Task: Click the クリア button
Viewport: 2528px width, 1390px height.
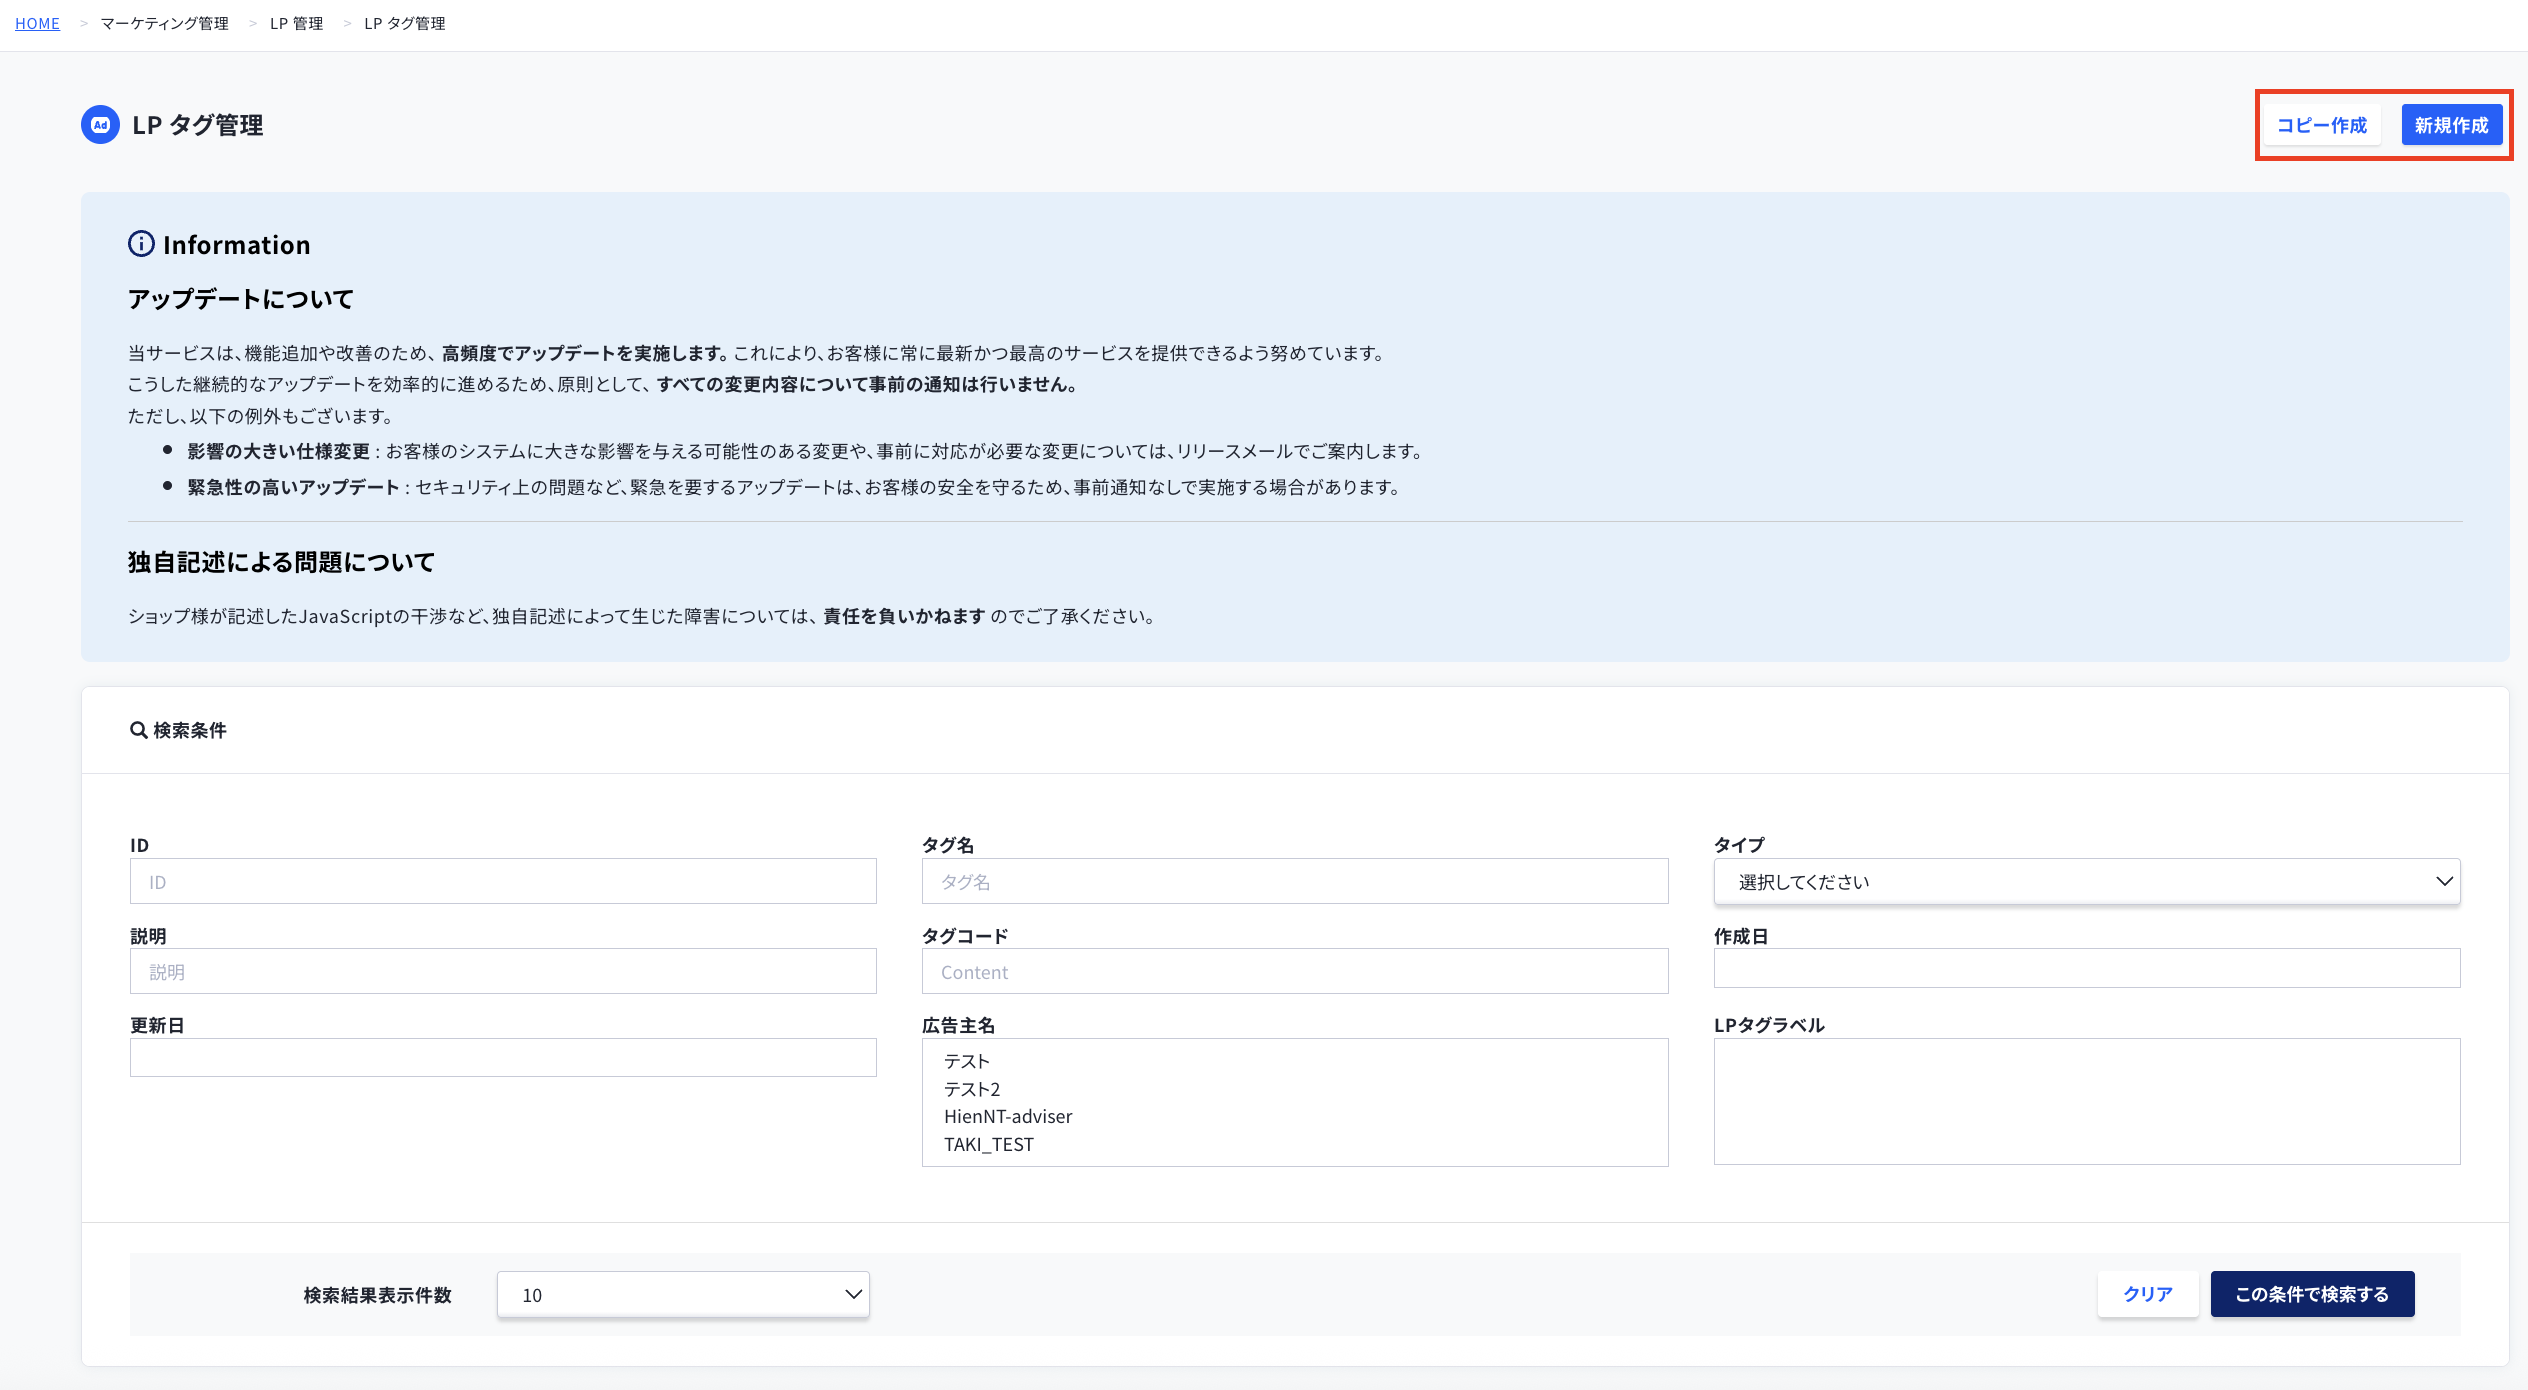Action: click(2148, 1294)
